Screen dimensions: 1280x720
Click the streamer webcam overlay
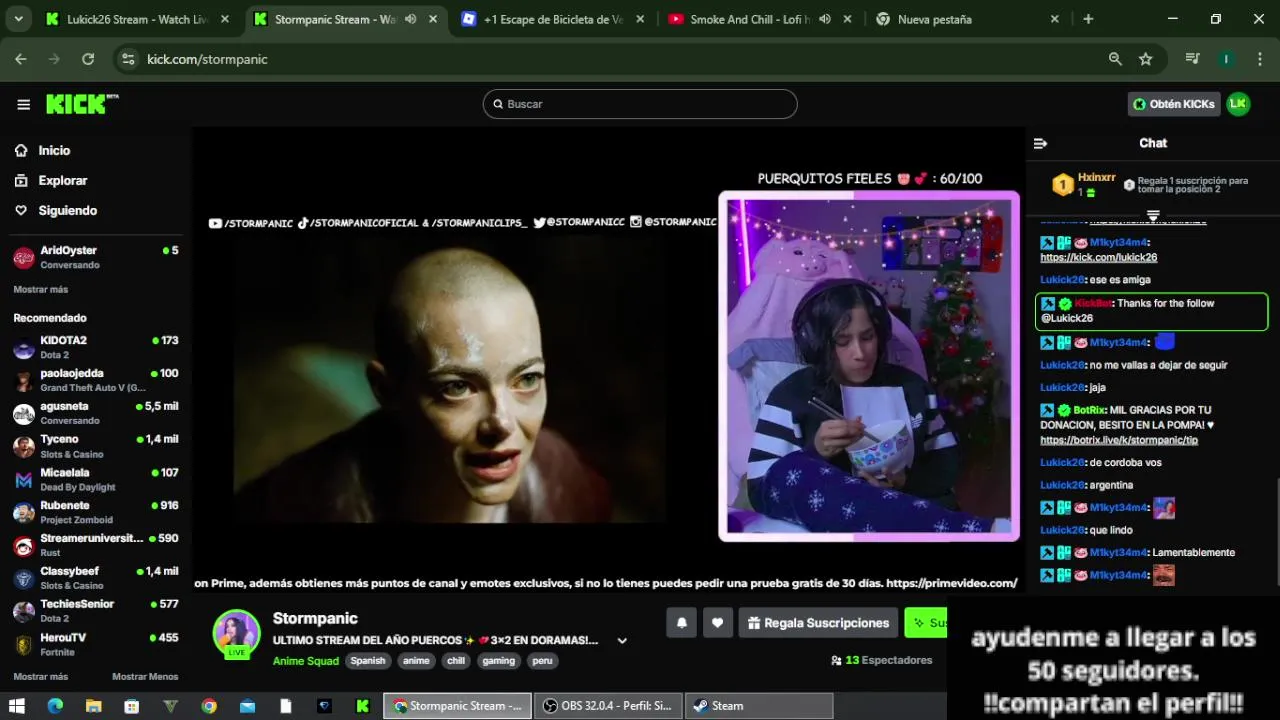point(869,366)
